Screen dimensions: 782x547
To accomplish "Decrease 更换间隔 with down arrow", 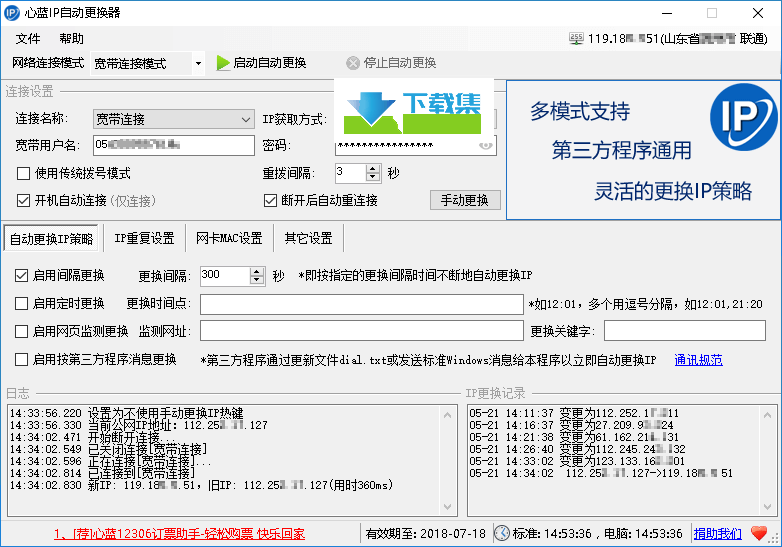I will tap(256, 280).
